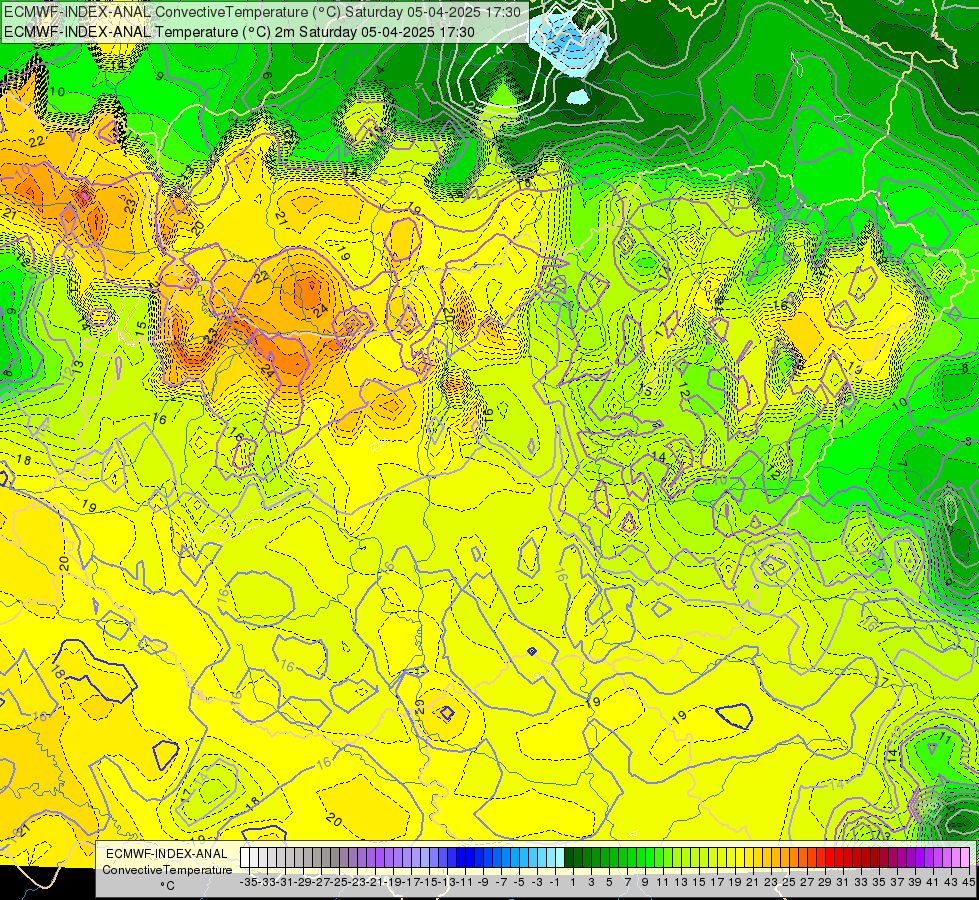Click legend scale value 23

coord(770,882)
